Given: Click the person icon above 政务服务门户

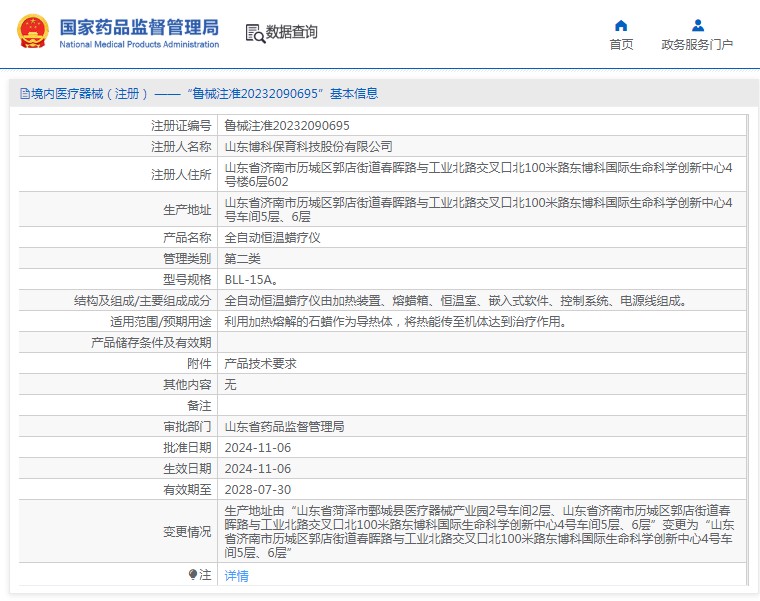Looking at the screenshot, I should point(697,25).
